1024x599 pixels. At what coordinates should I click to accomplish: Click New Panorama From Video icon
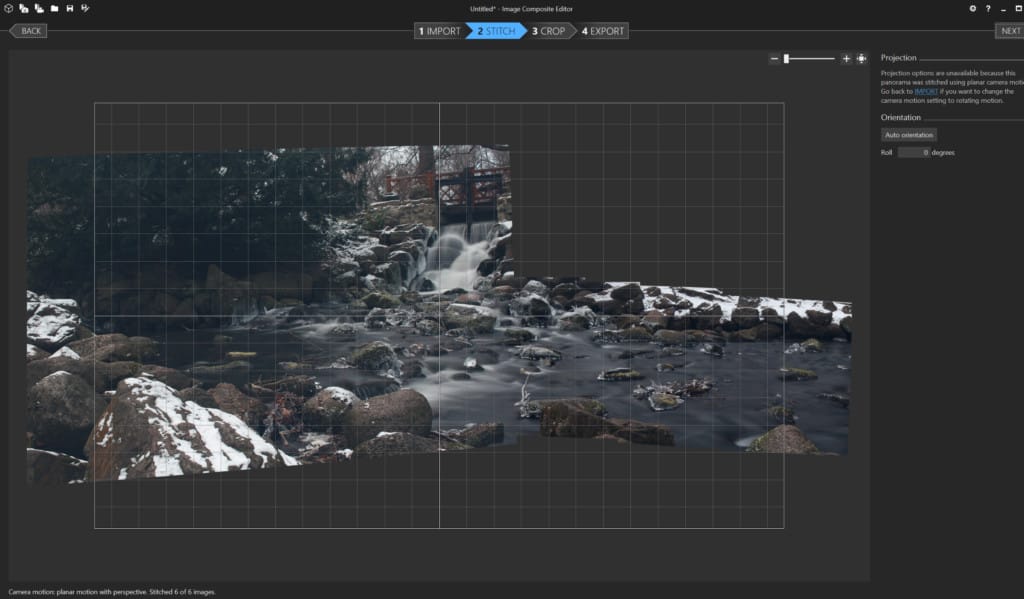click(x=38, y=8)
